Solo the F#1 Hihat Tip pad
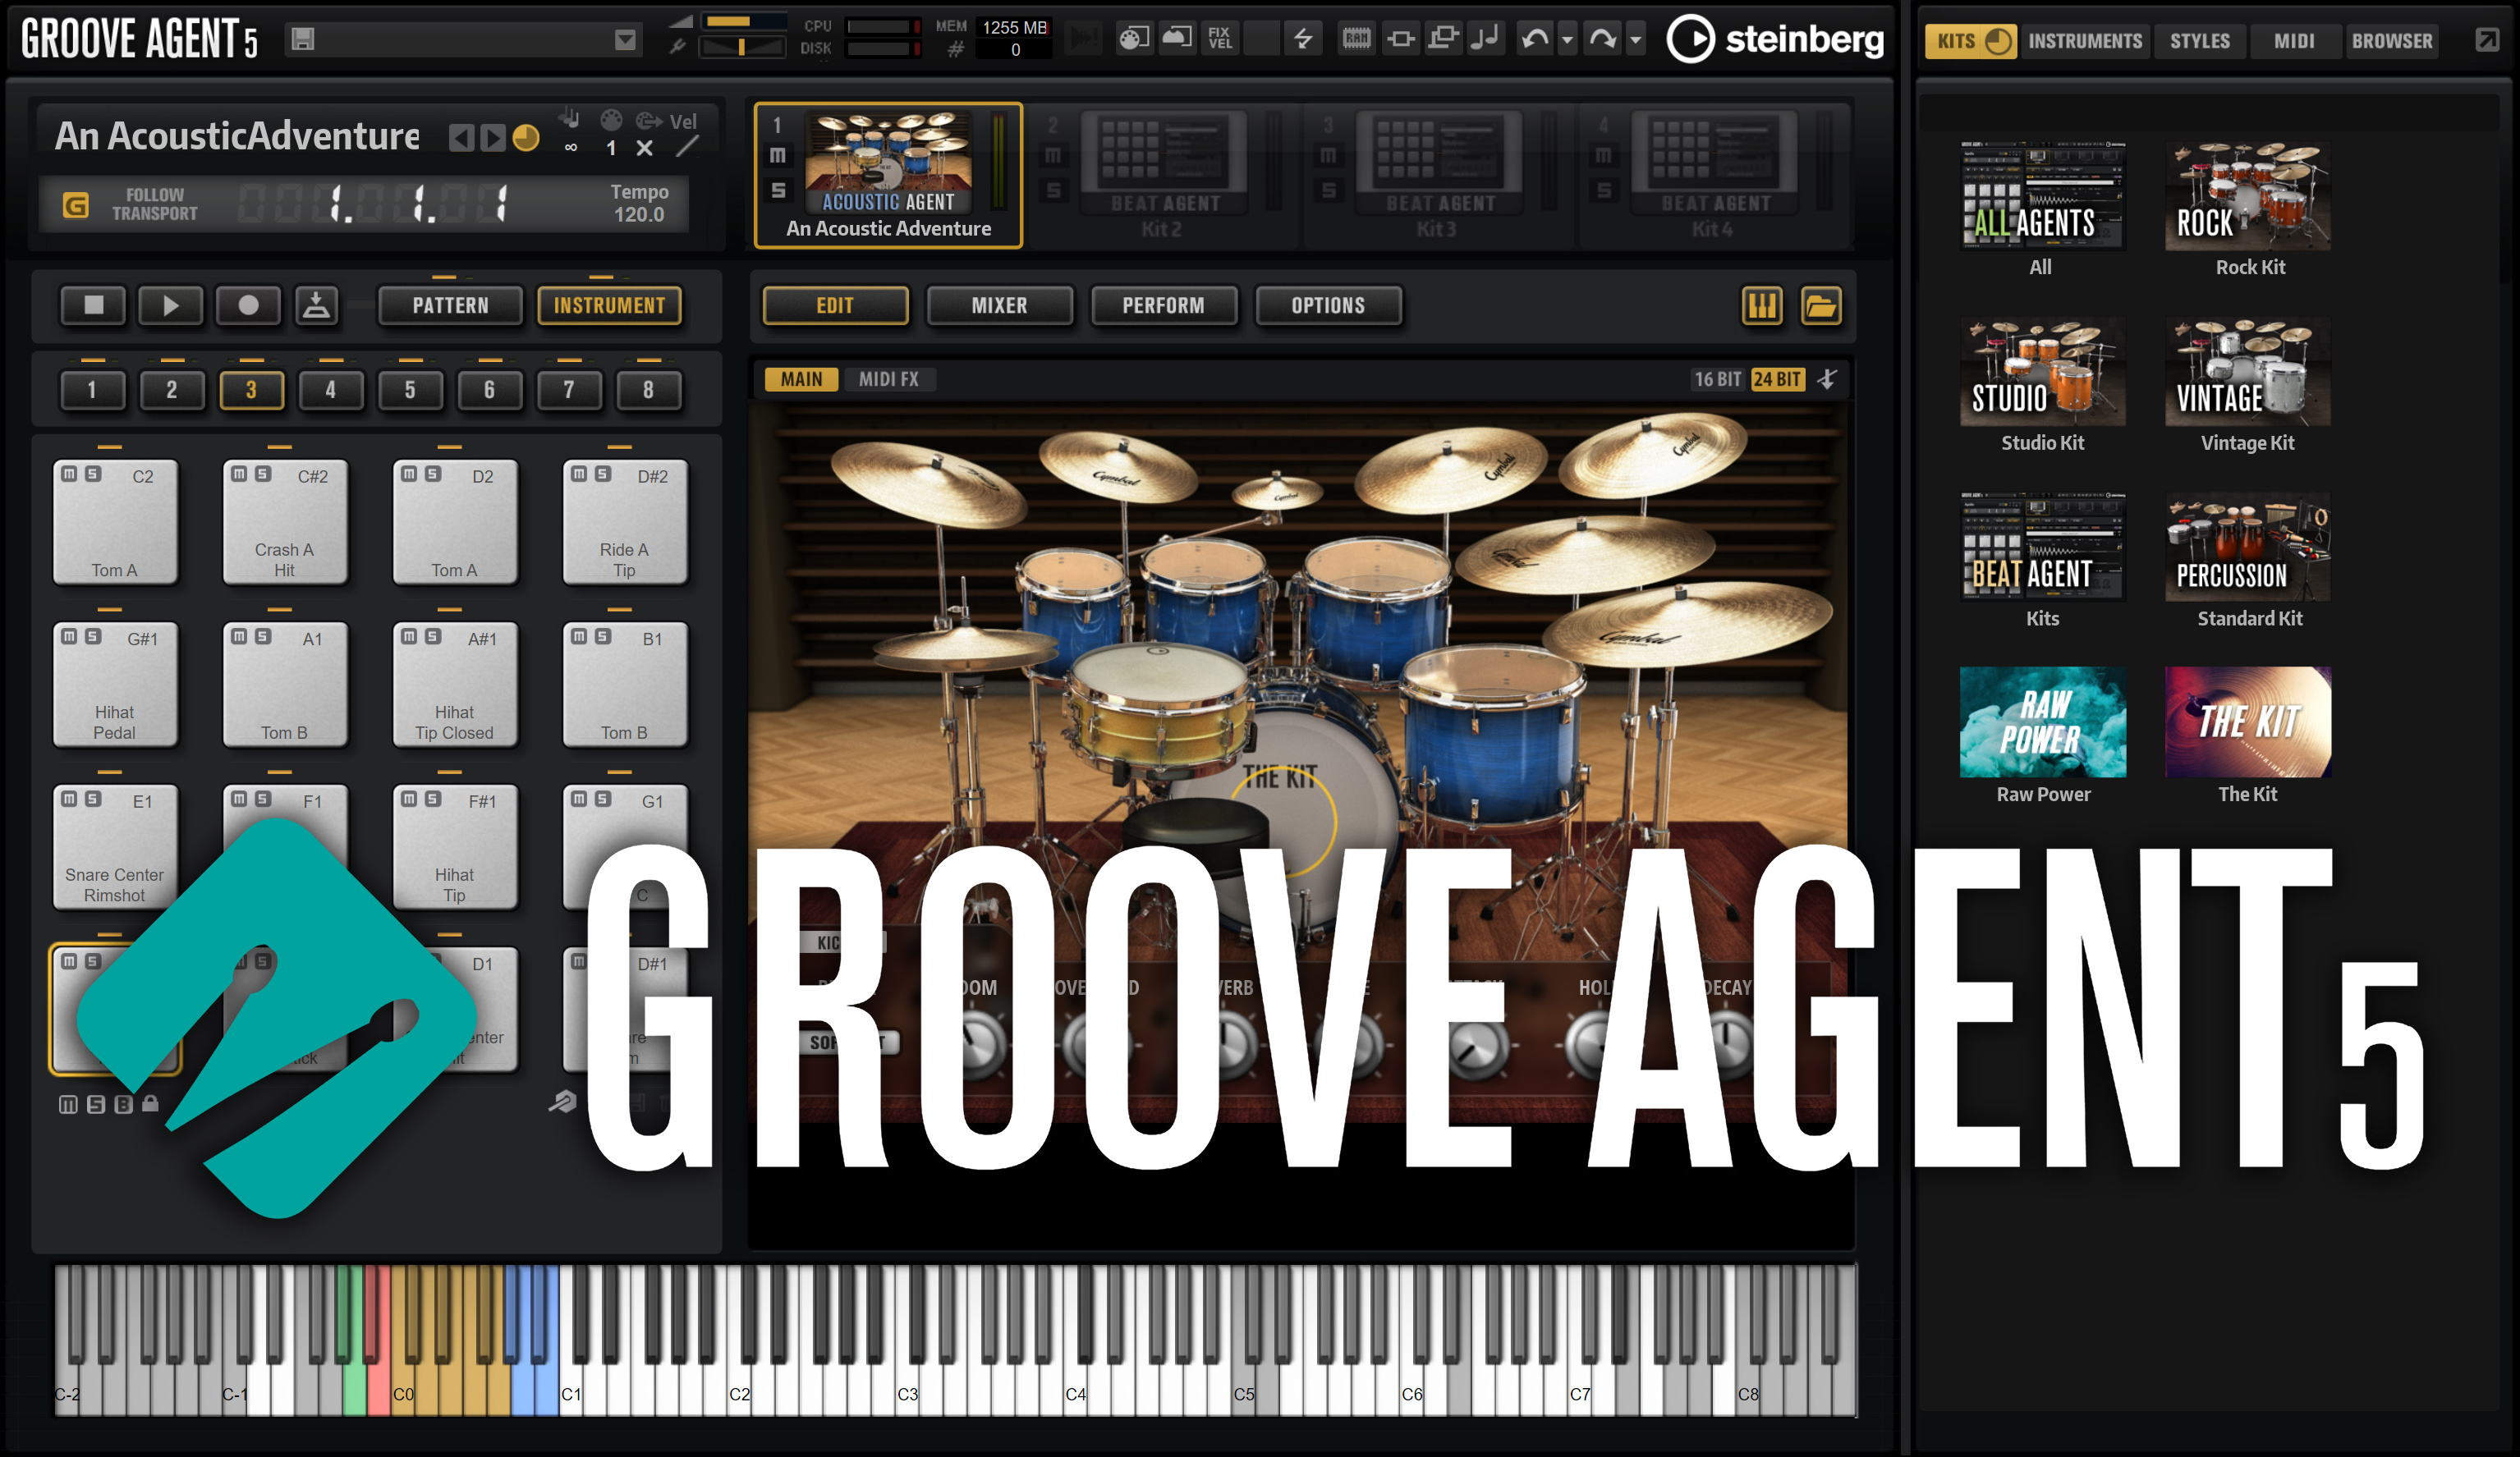Image resolution: width=2520 pixels, height=1457 pixels. click(433, 799)
